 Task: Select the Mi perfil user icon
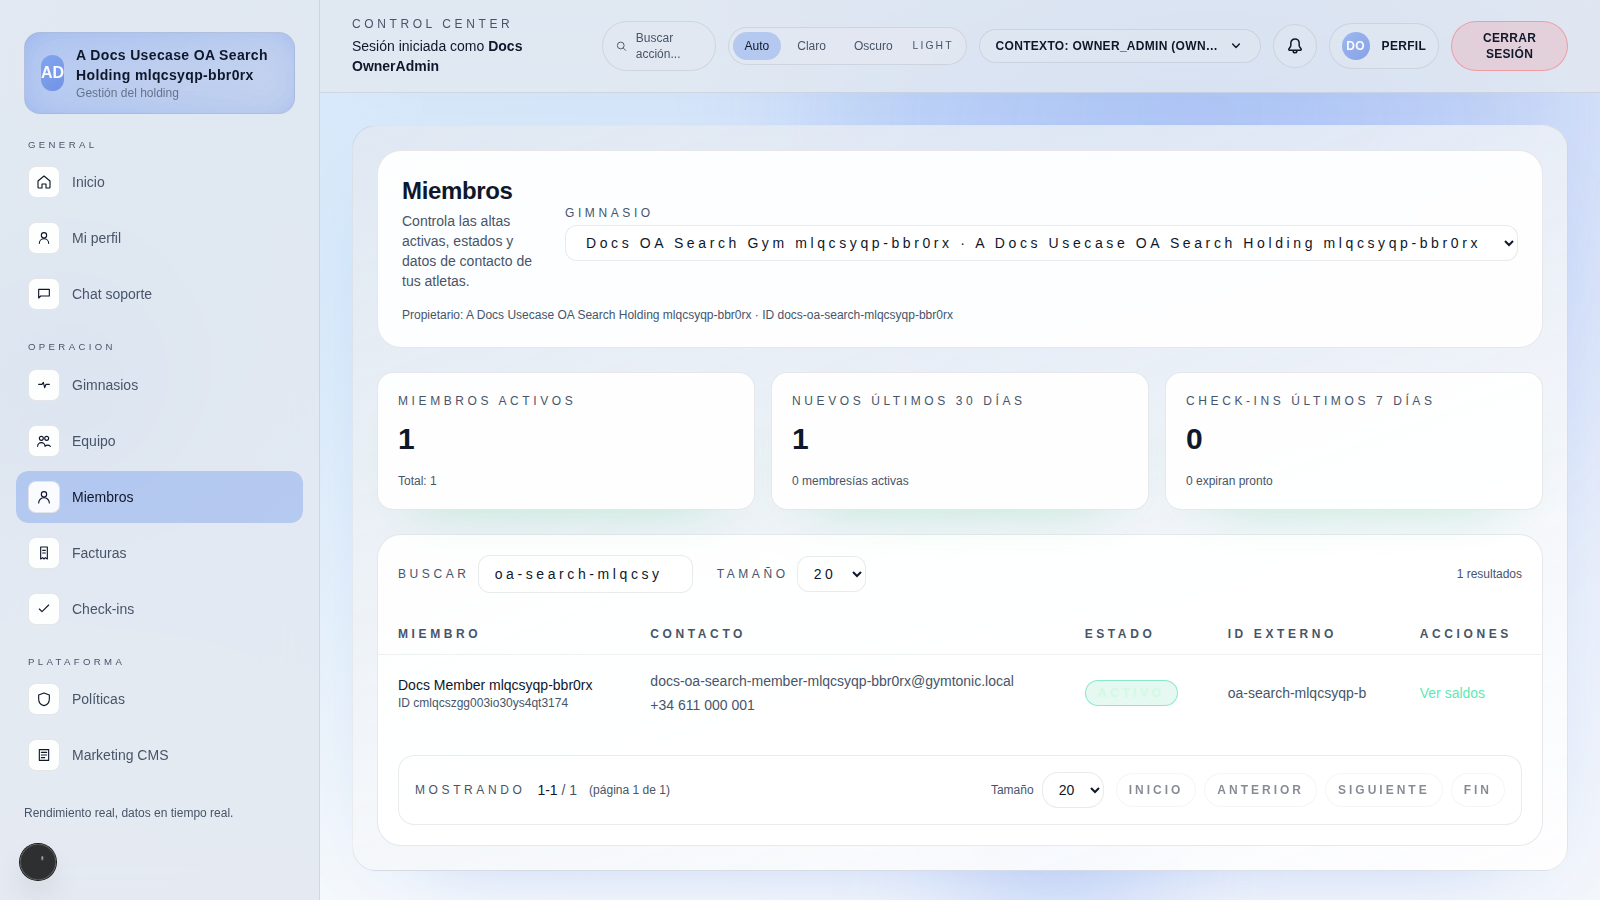pyautogui.click(x=44, y=238)
